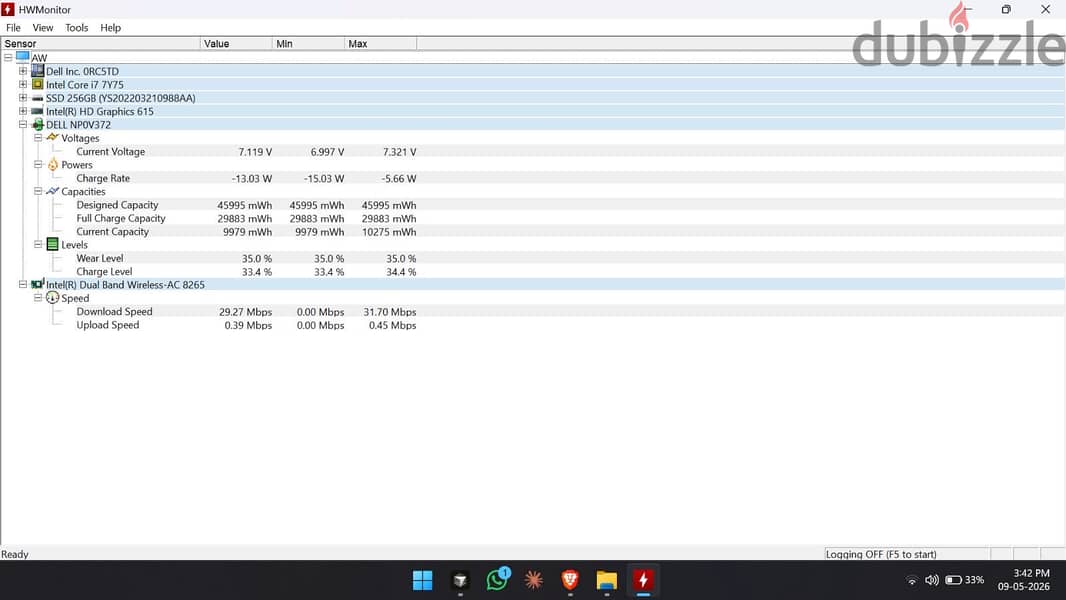Click the Speed gauge icon
This screenshot has width=1066, height=600.
(52, 298)
